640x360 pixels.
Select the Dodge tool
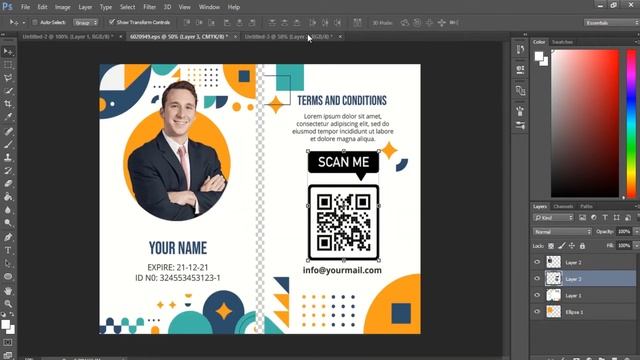[x=8, y=223]
